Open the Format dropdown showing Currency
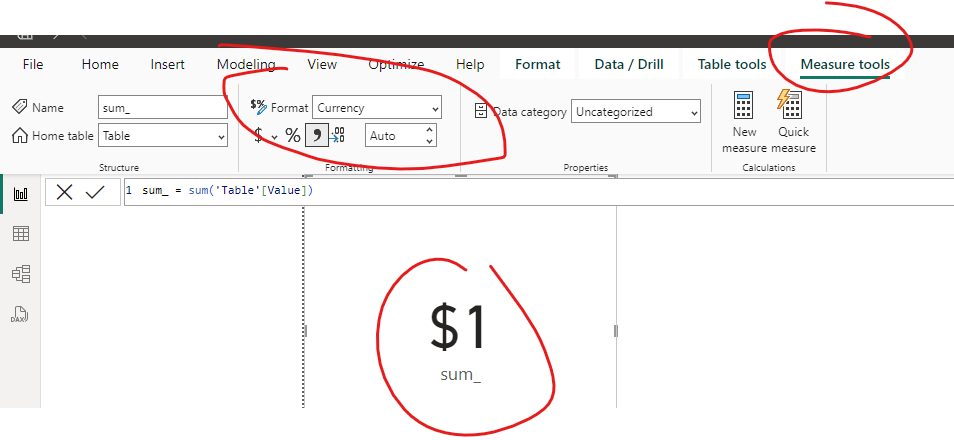Screen dimensions: 954x440 377,108
